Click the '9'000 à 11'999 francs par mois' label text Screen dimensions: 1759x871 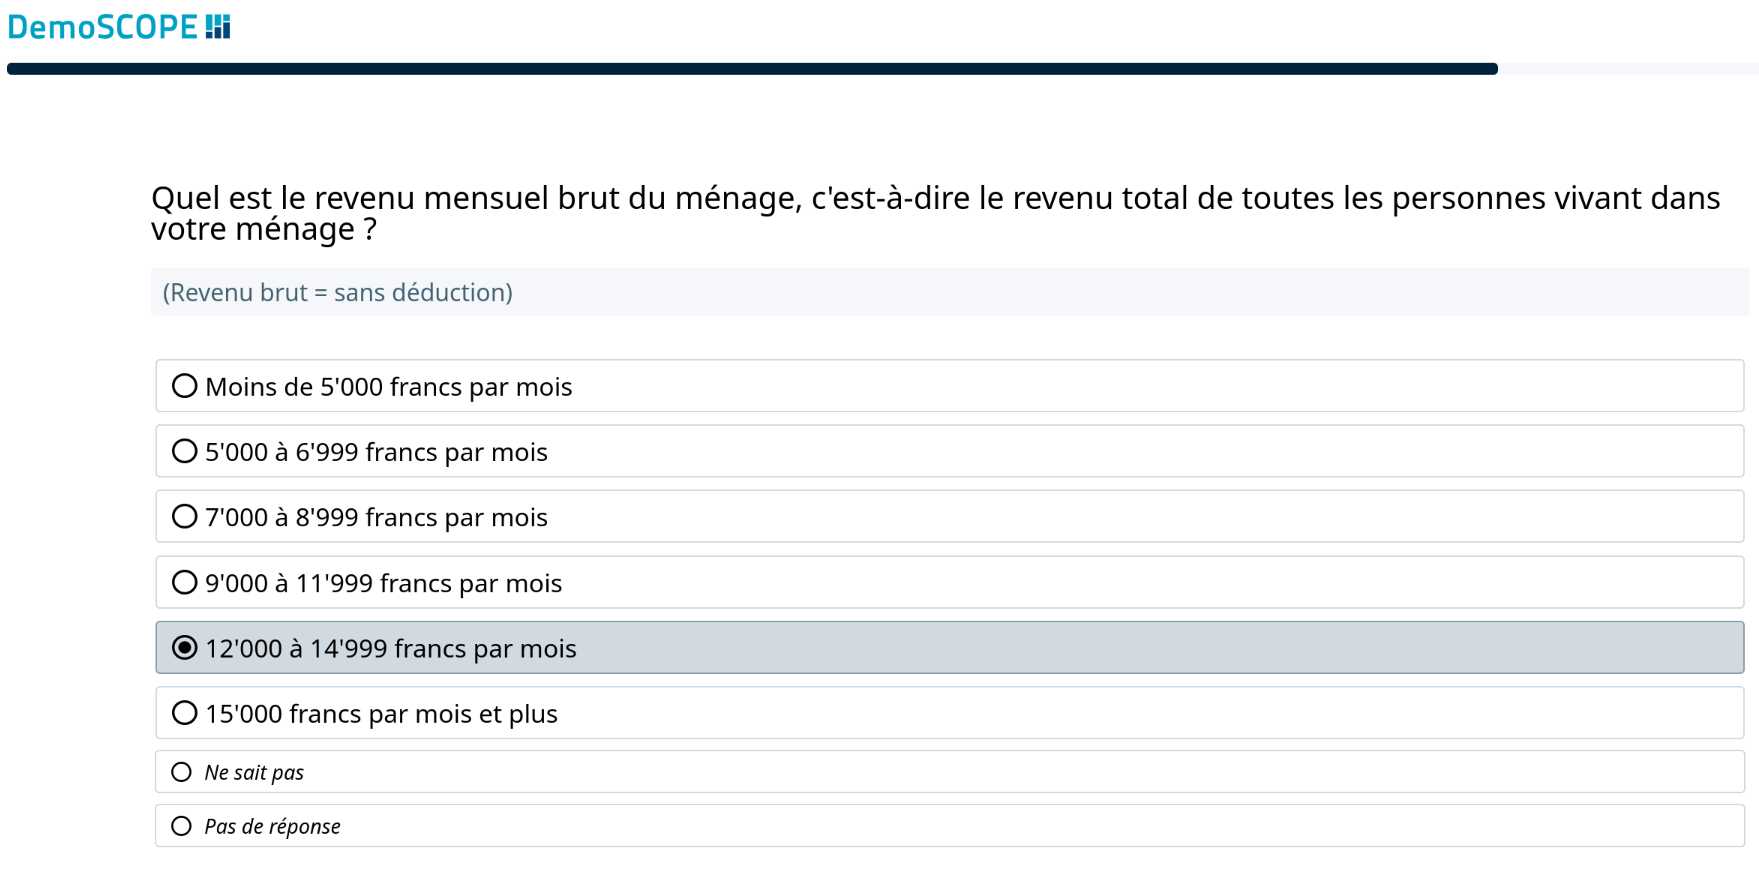point(383,583)
